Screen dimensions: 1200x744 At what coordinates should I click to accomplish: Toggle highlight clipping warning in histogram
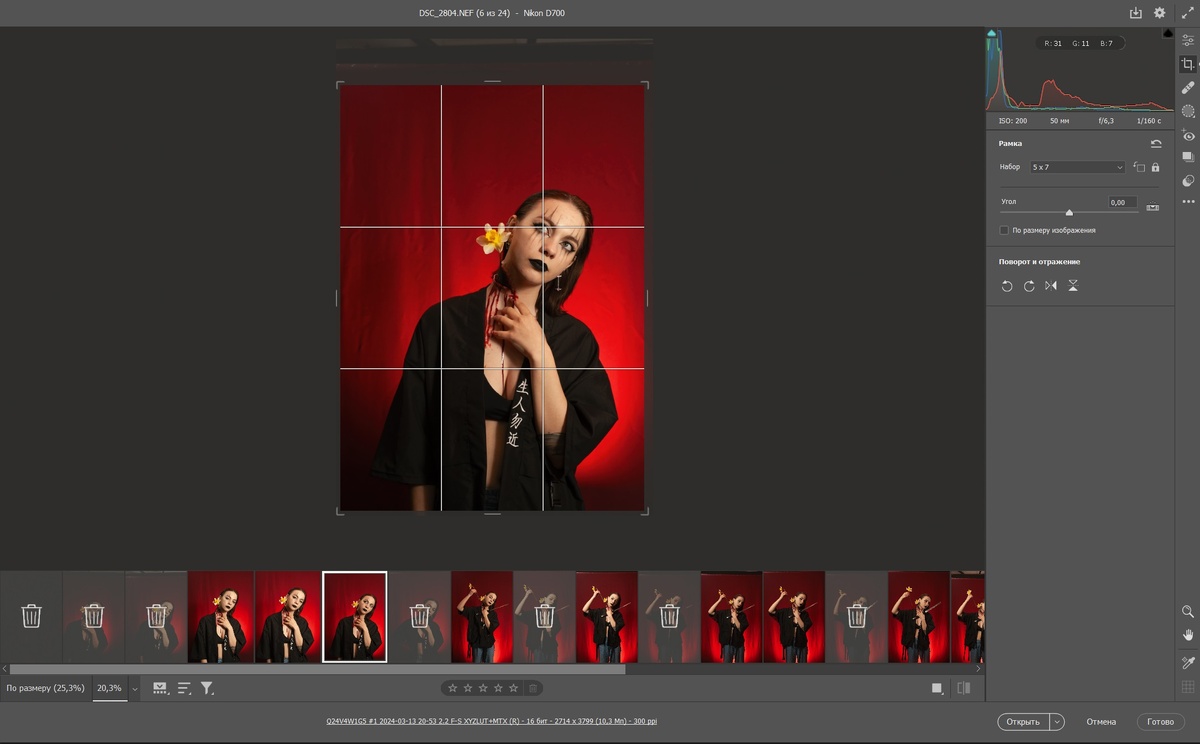click(1168, 33)
